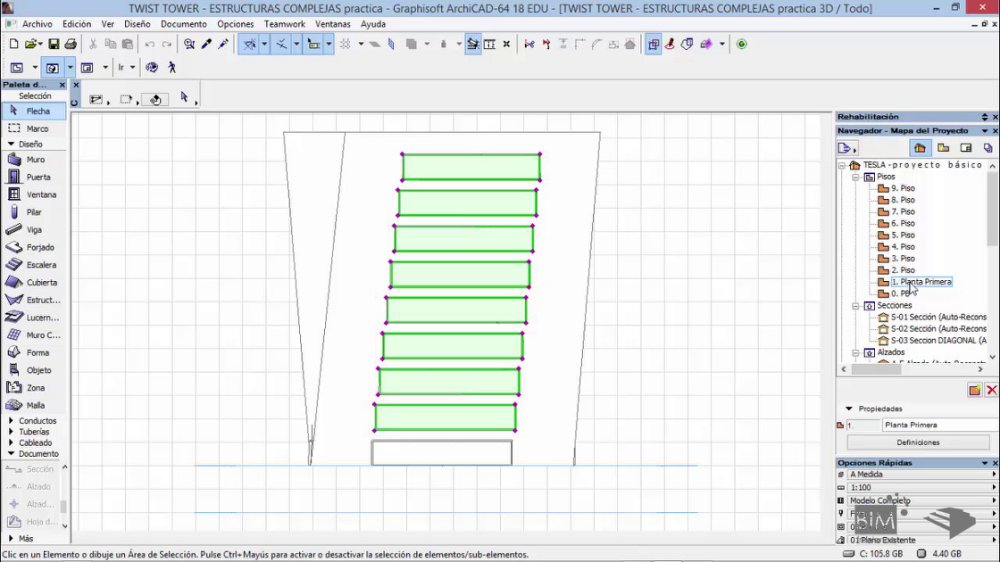1000x562 pixels.
Task: Expand the Conductos toolbox group
Action: (x=11, y=421)
